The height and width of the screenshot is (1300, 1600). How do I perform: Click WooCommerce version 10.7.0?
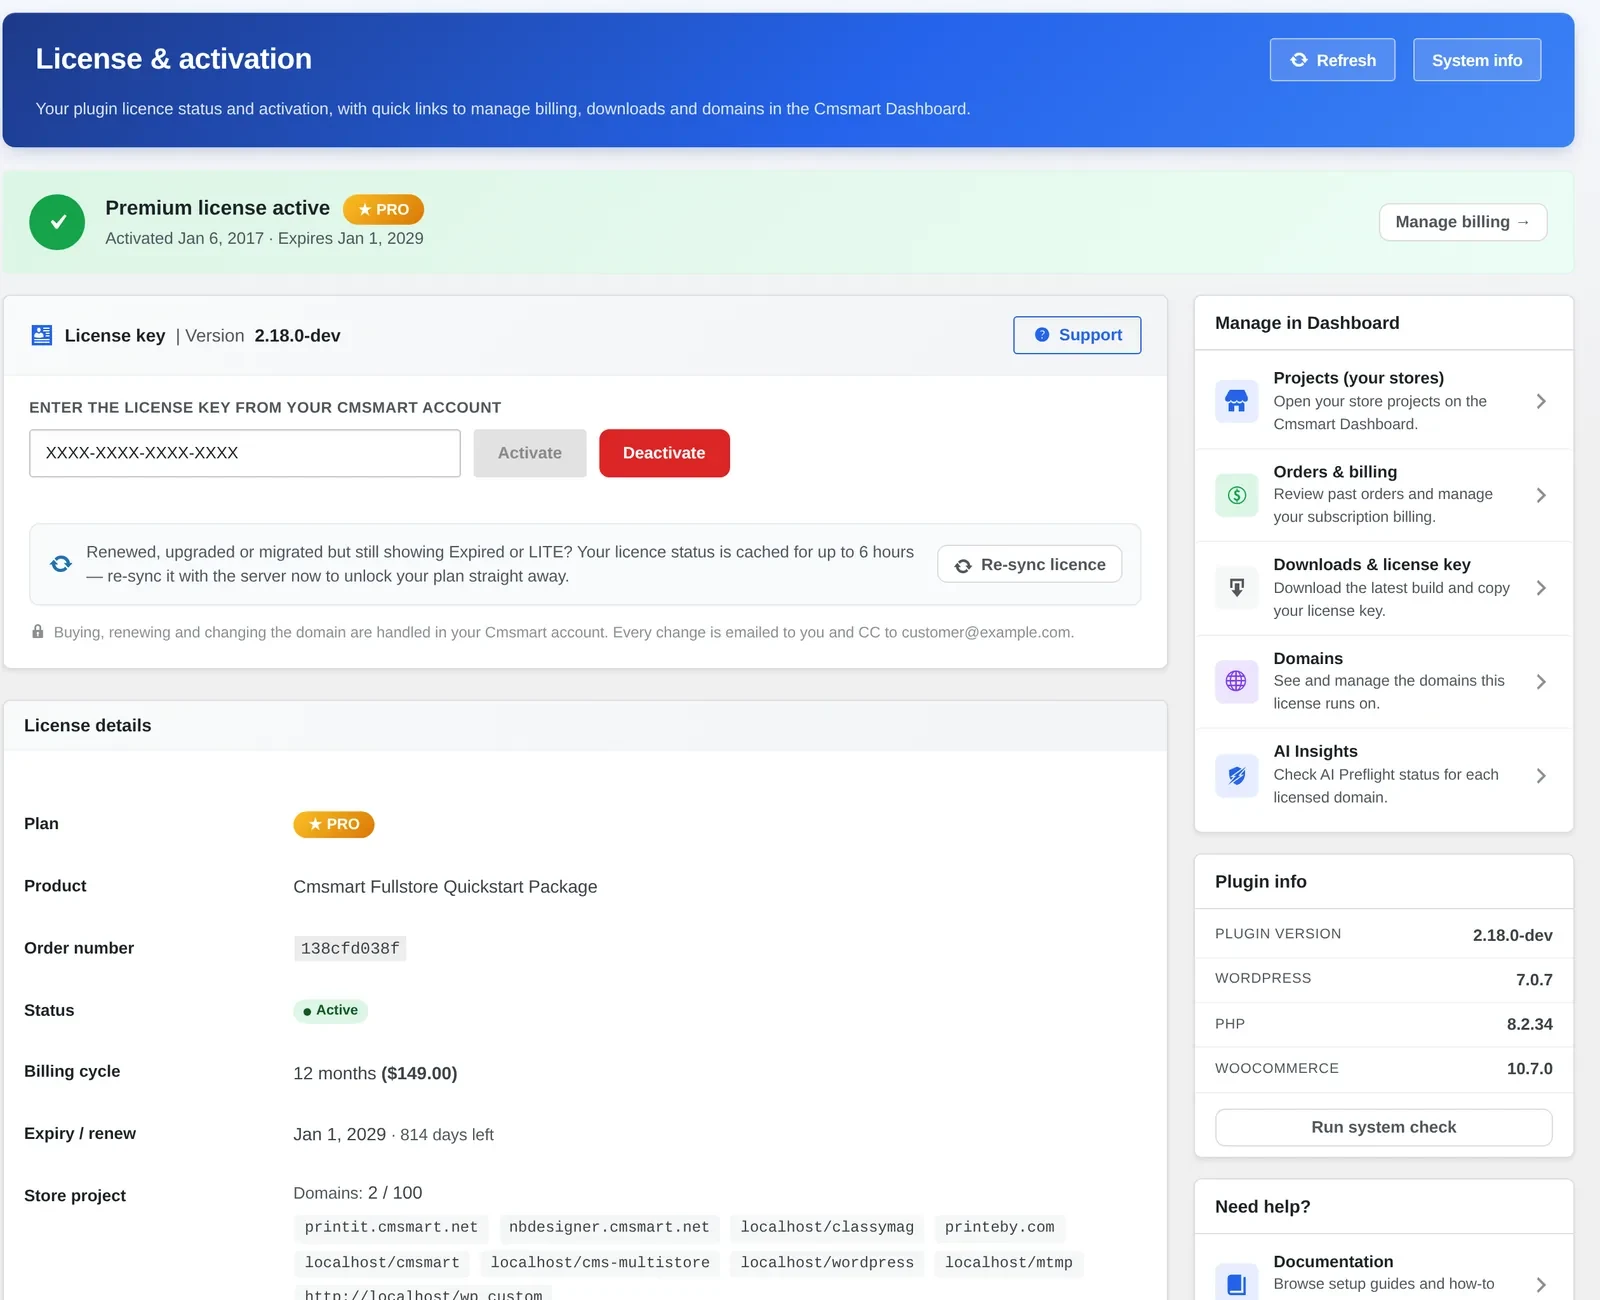[x=1530, y=1069]
